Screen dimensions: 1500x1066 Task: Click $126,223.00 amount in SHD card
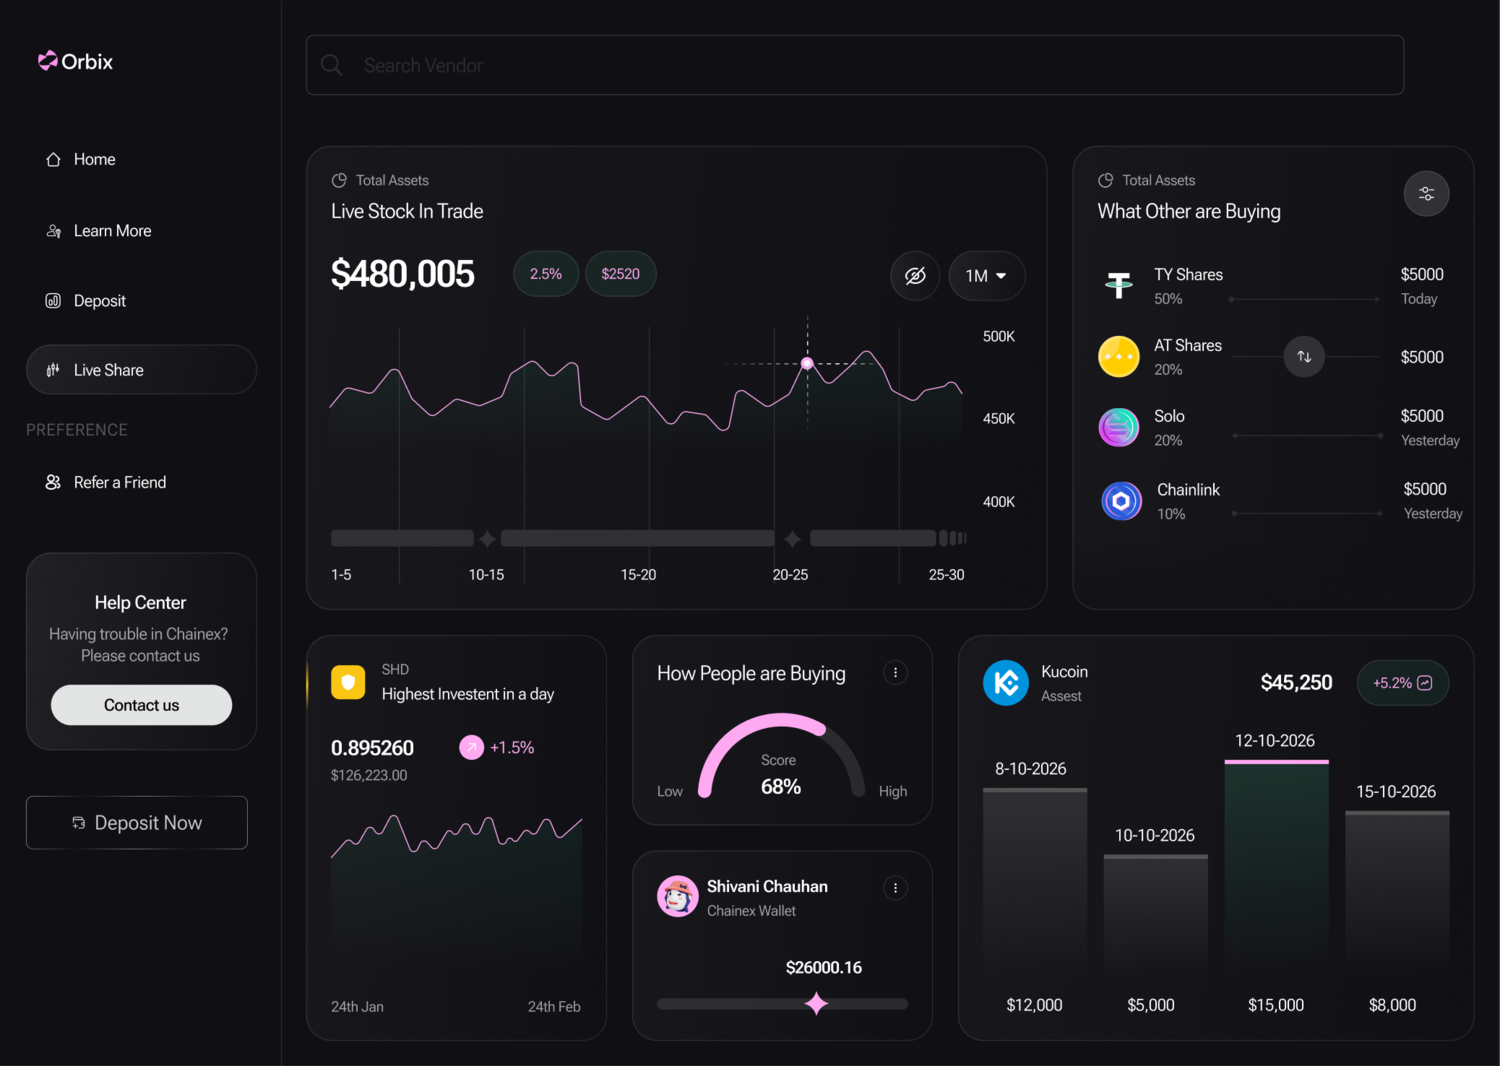click(369, 775)
